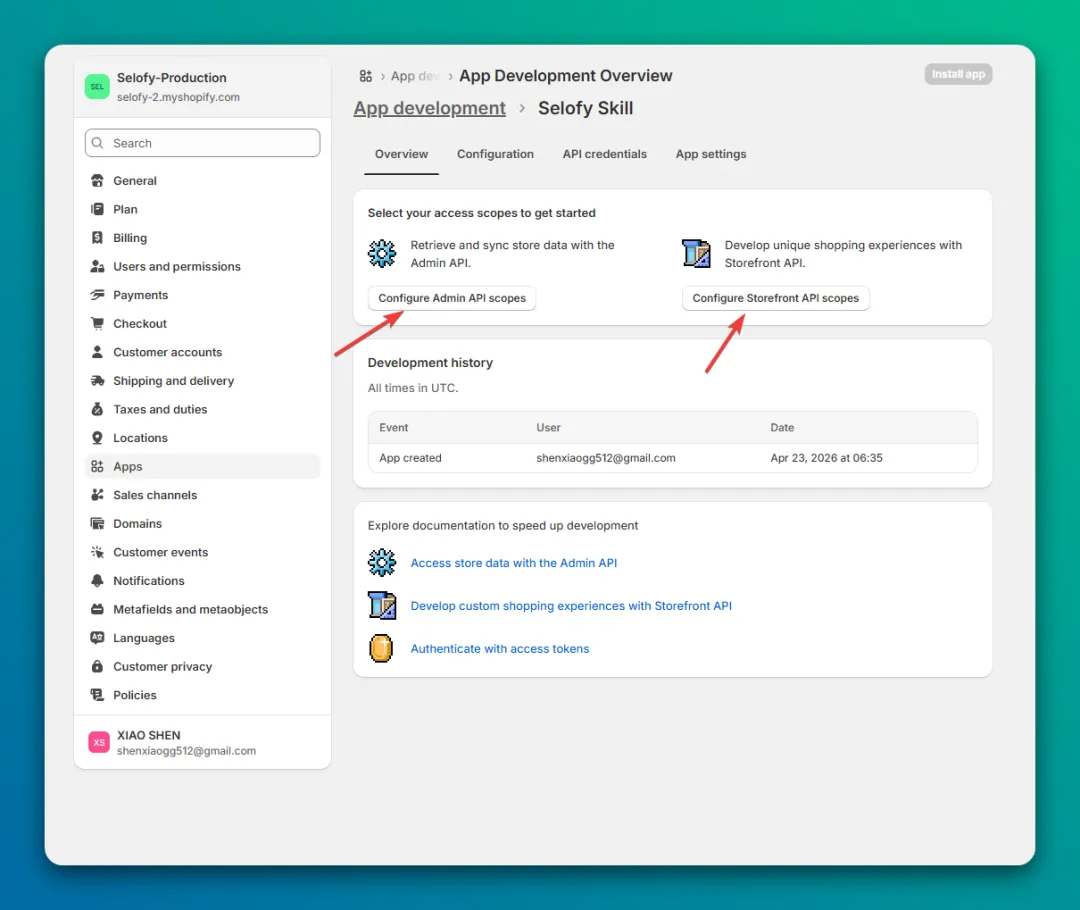Click Configure Storefront API scopes button
The height and width of the screenshot is (910, 1080).
pyautogui.click(x=776, y=298)
